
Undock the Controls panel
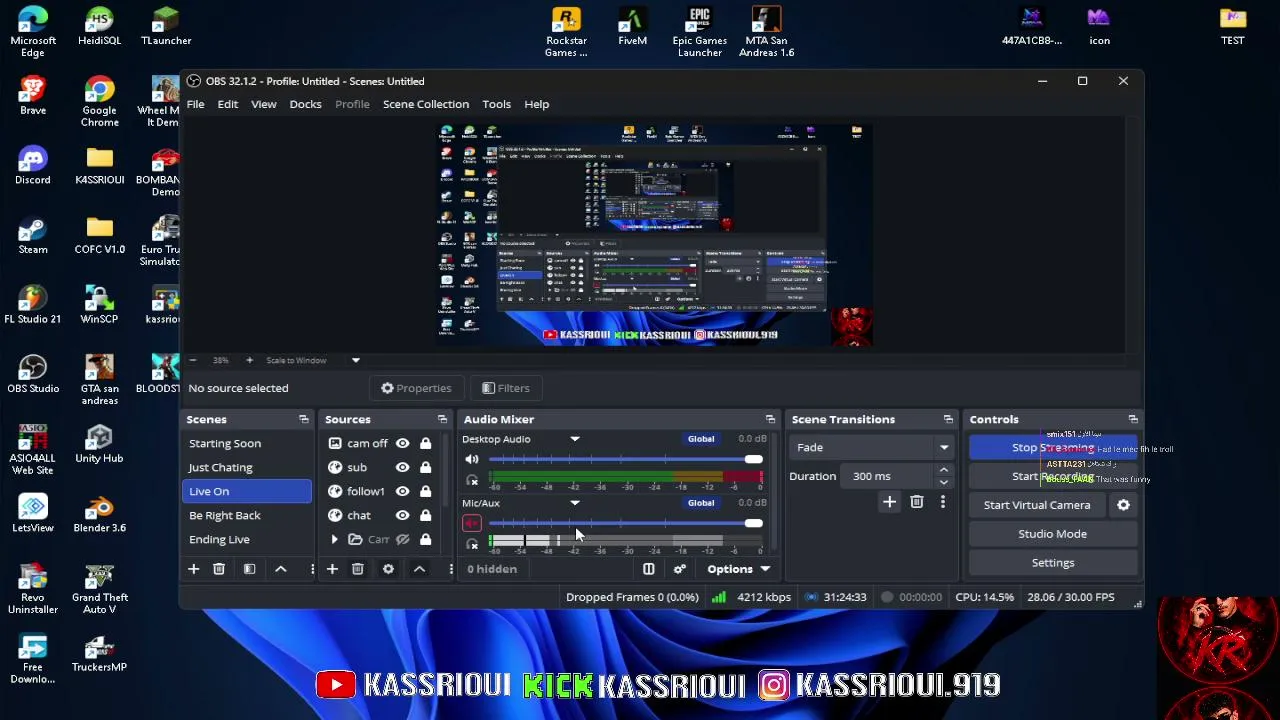(x=1133, y=420)
